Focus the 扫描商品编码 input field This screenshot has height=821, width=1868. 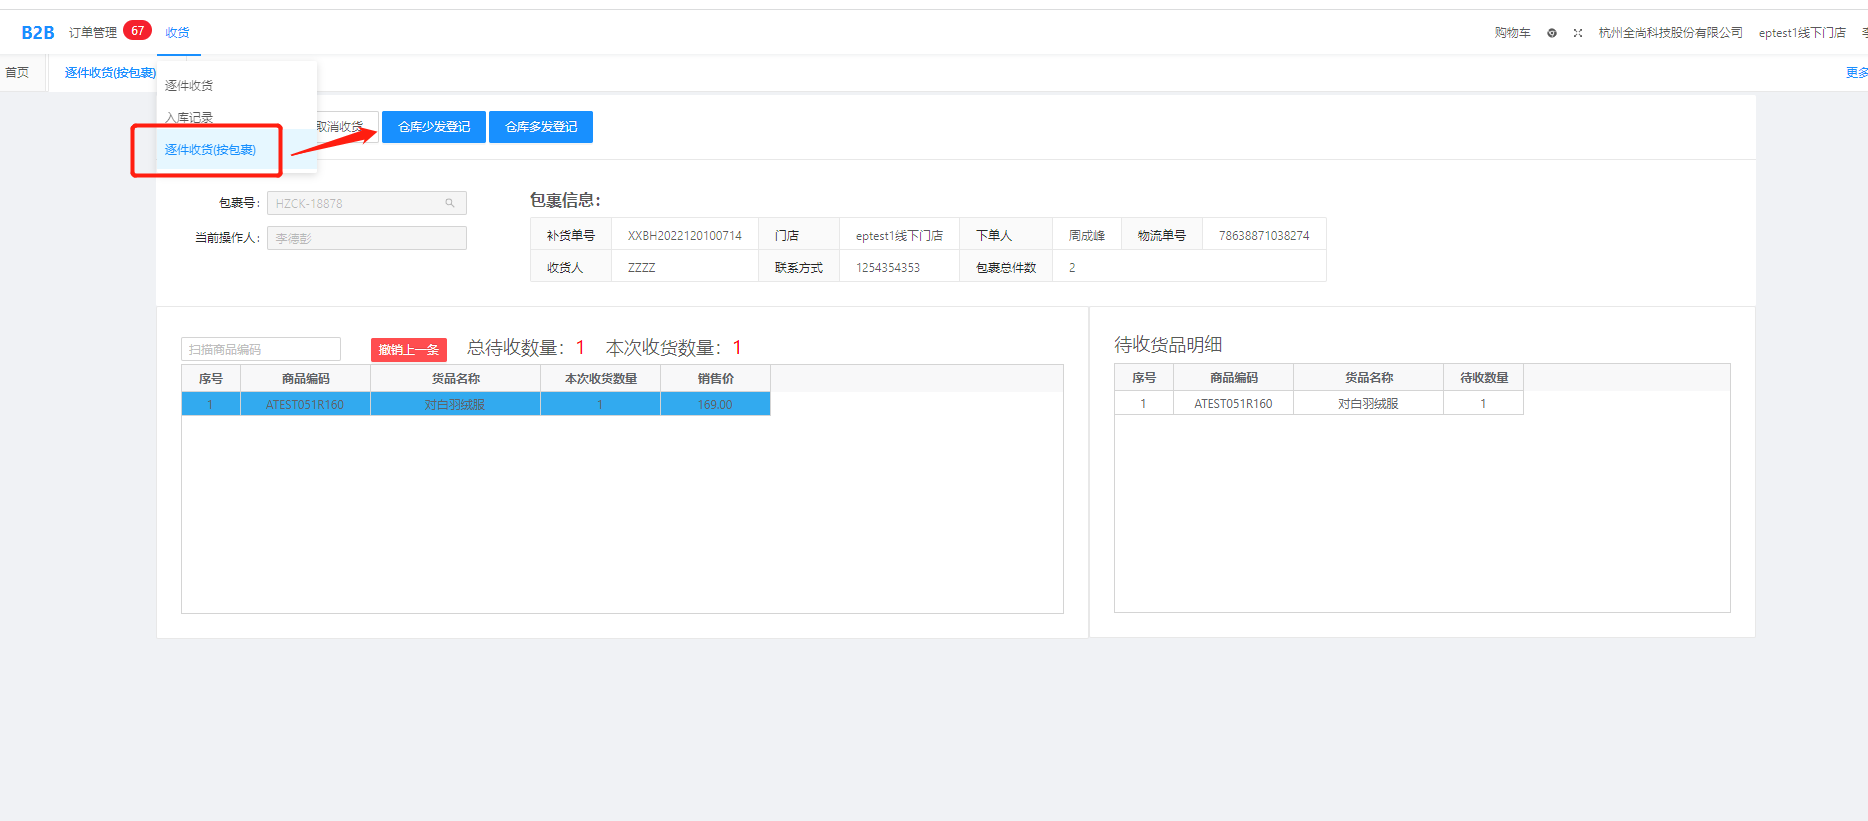point(261,349)
